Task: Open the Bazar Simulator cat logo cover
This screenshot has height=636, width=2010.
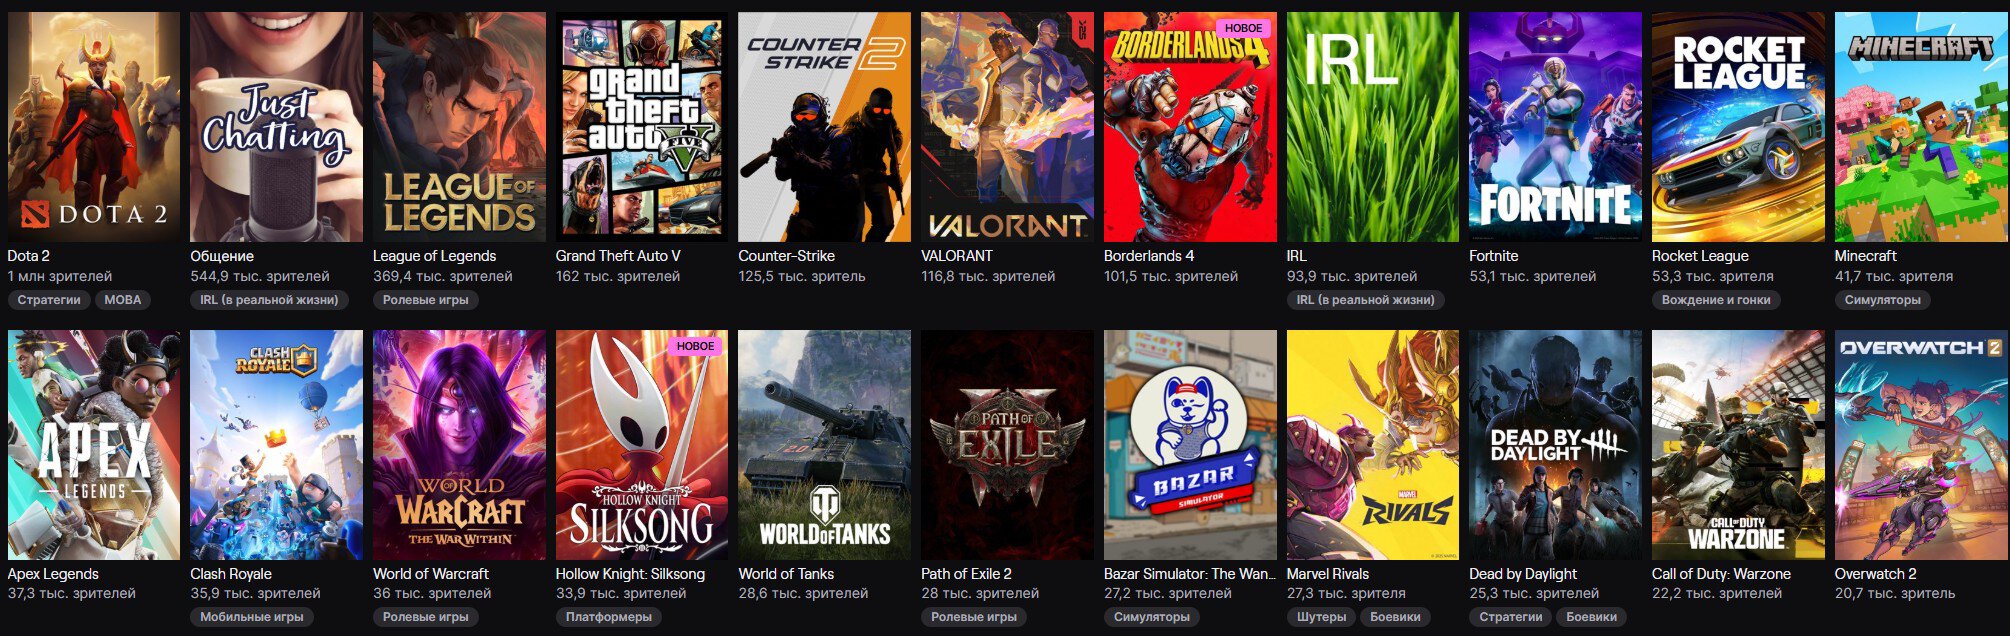Action: pos(1190,445)
